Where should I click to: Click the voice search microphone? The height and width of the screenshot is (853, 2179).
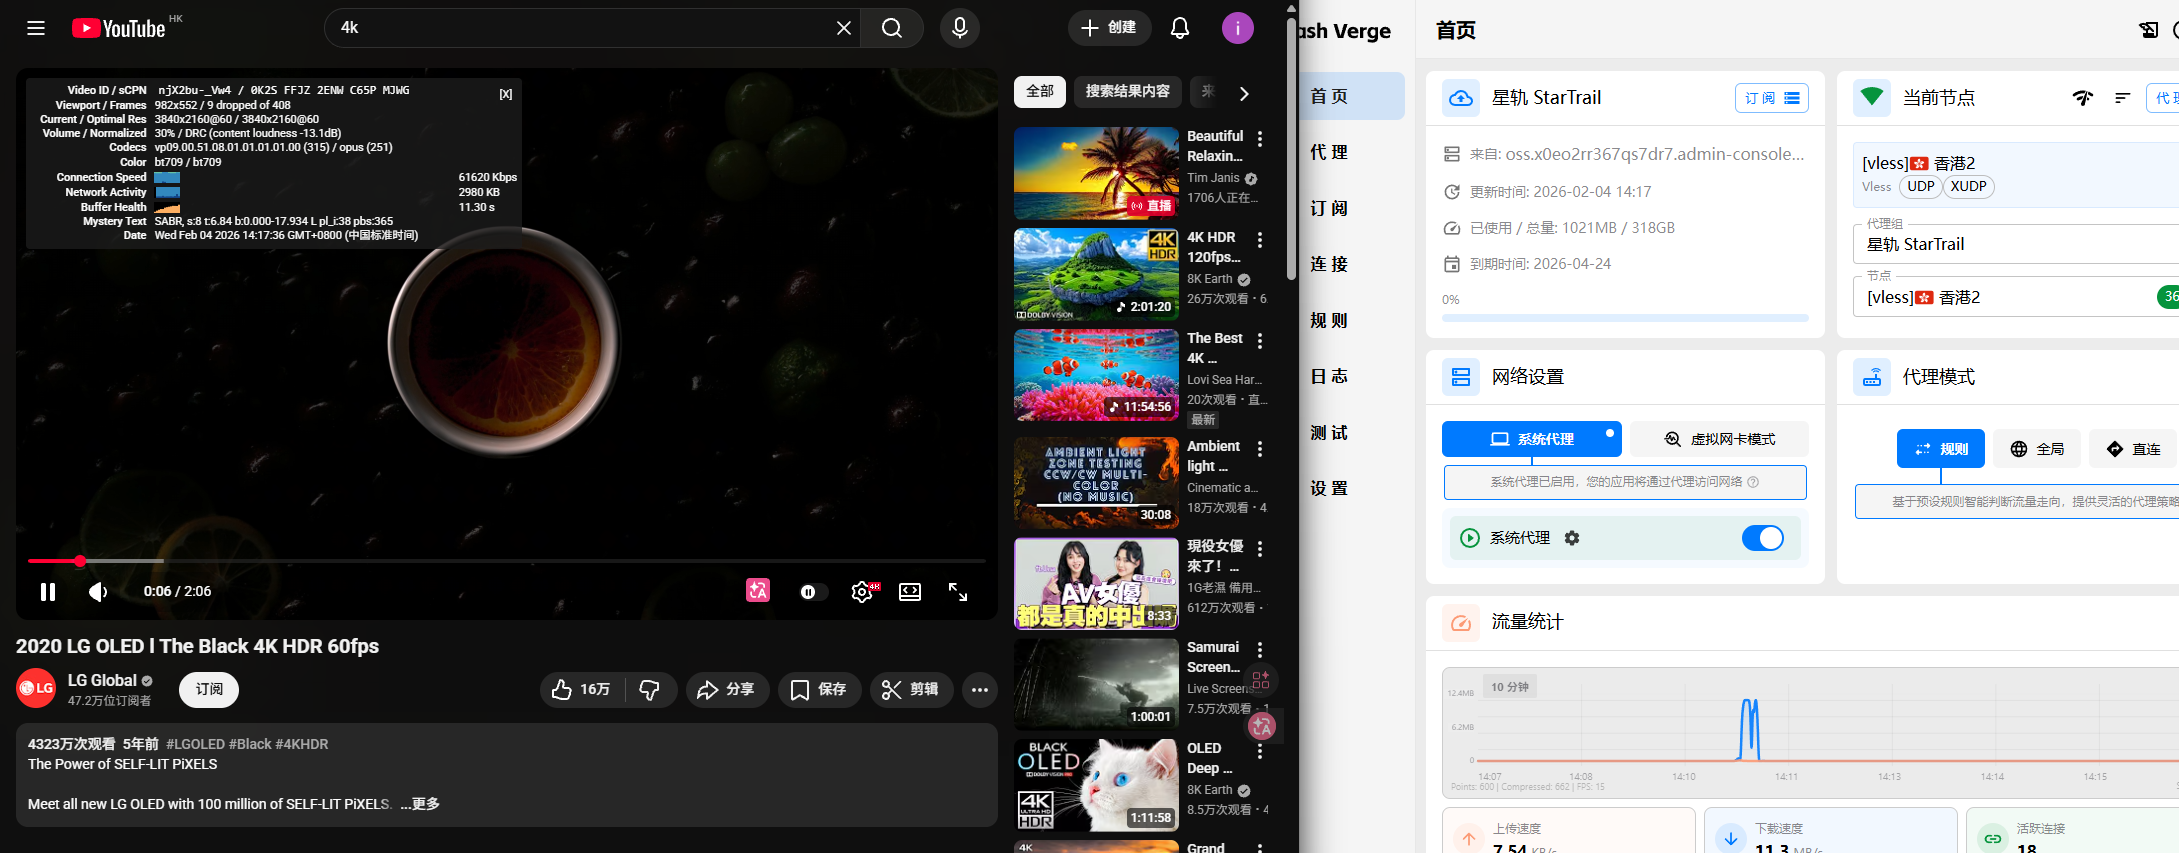pyautogui.click(x=959, y=28)
